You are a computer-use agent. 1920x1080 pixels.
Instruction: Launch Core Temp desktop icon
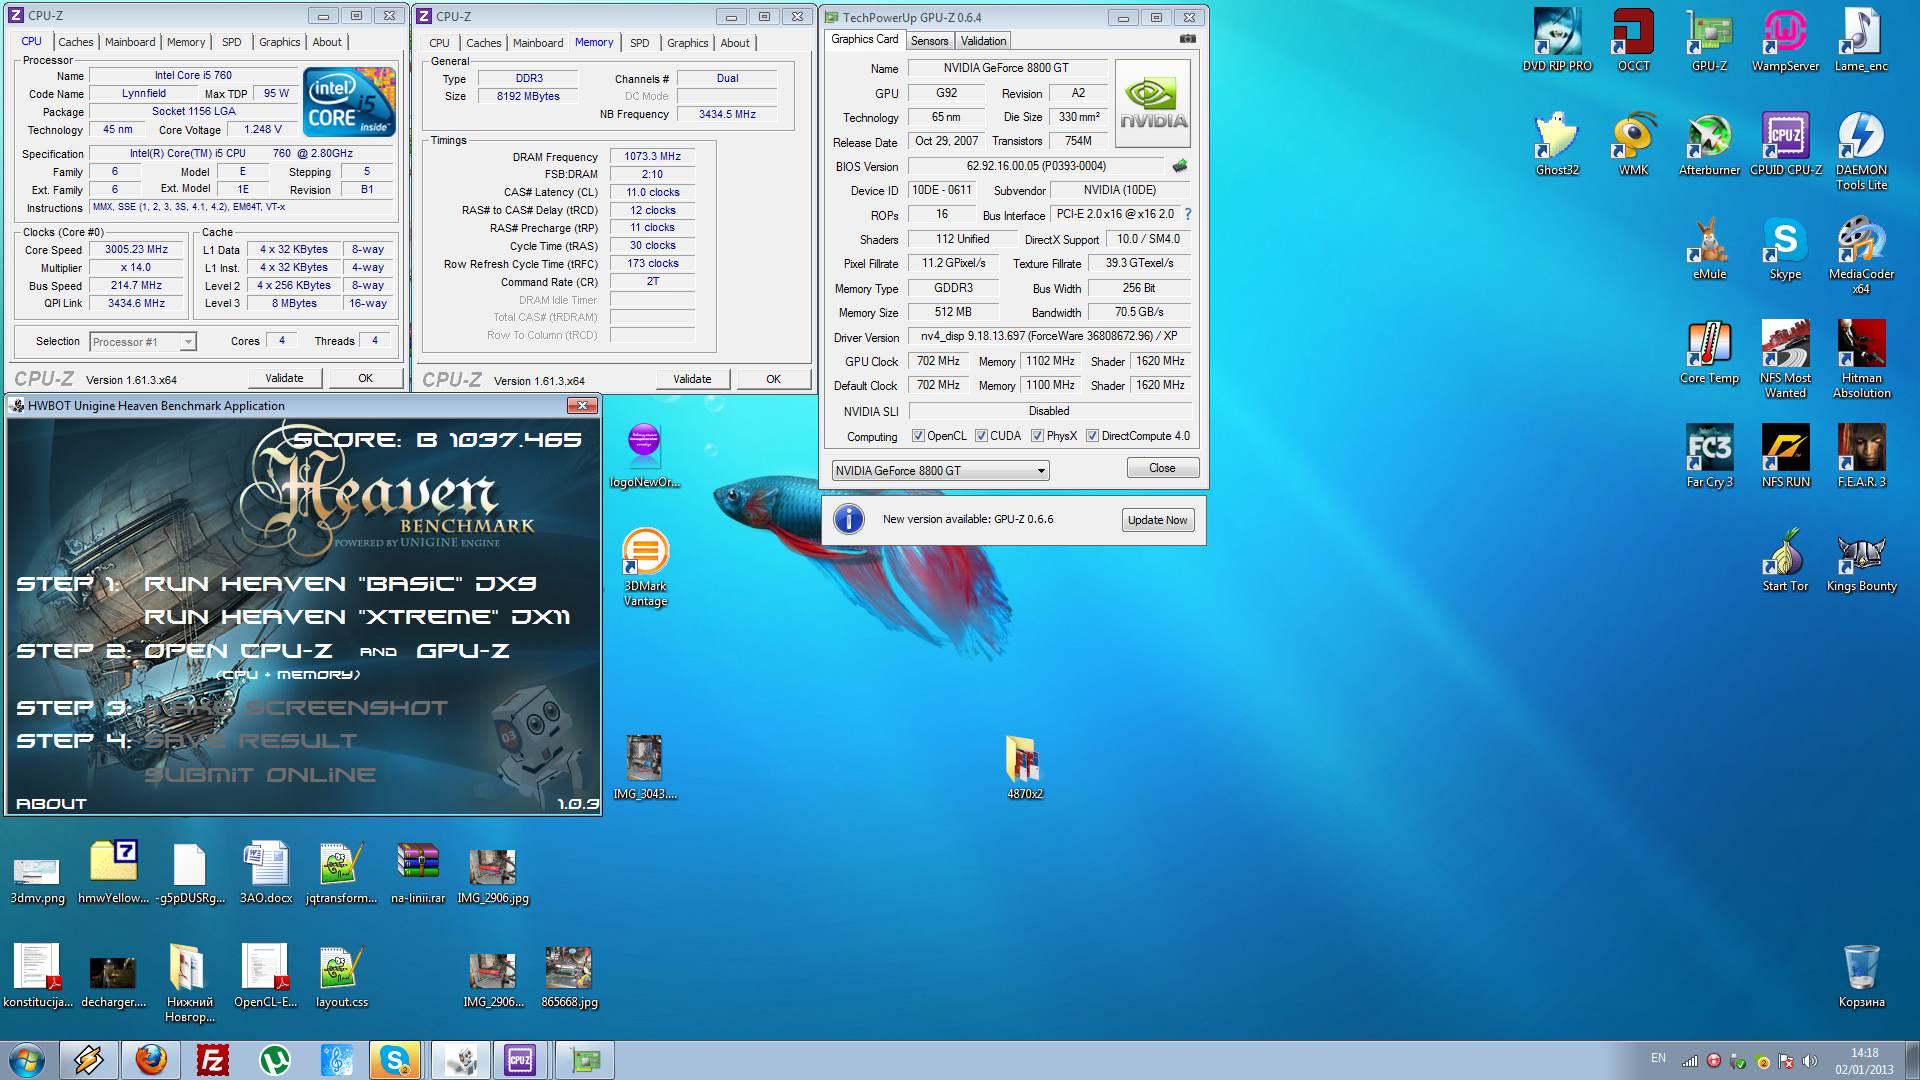(1709, 352)
